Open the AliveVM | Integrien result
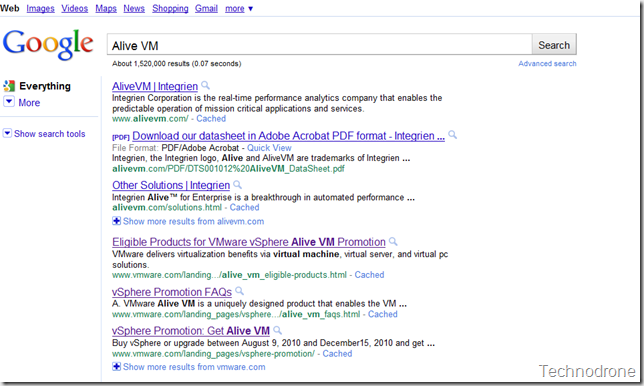644x386 pixels. click(155, 86)
